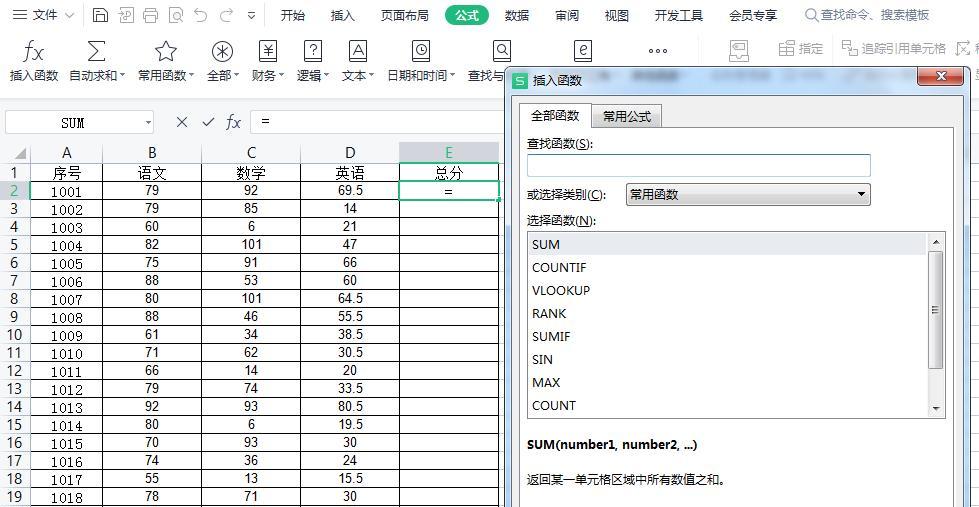The width and height of the screenshot is (979, 507).
Task: Open the Text (文本) functions icon
Action: pyautogui.click(x=358, y=51)
